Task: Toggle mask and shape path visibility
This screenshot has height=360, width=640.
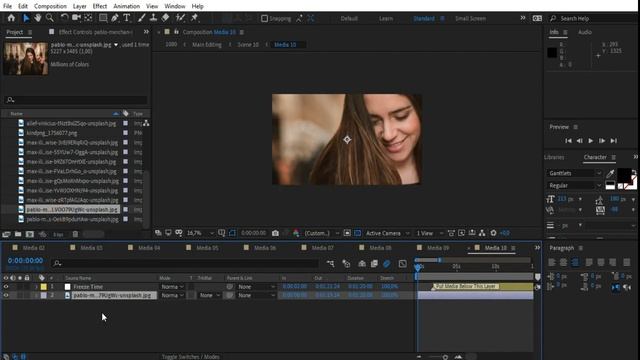Action: (232, 233)
